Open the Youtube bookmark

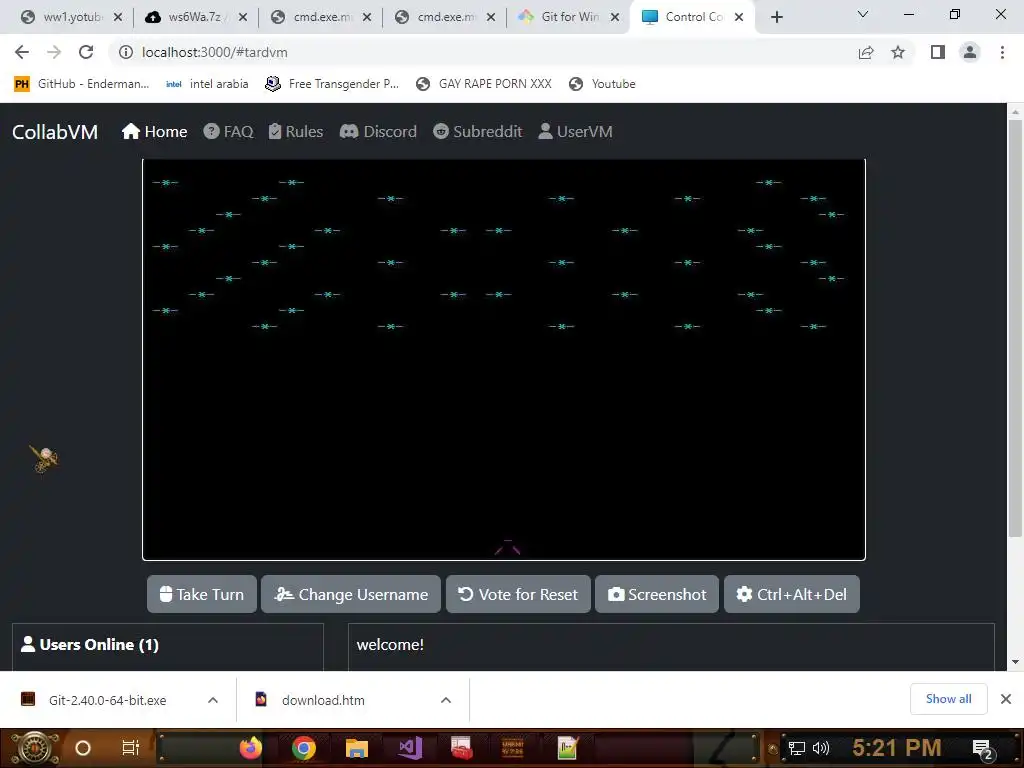[x=602, y=84]
